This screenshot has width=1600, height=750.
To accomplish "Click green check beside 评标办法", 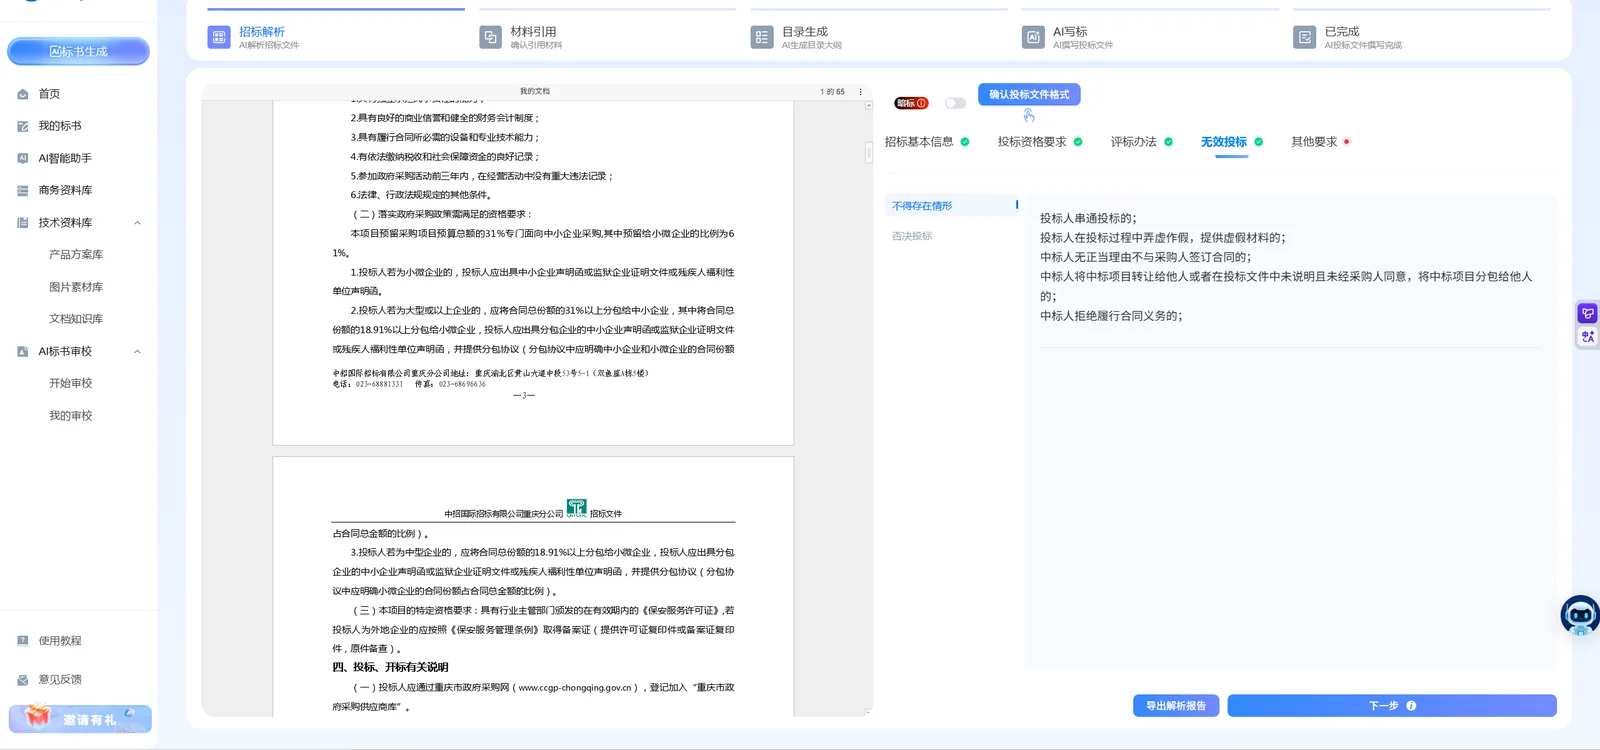I will [1168, 142].
